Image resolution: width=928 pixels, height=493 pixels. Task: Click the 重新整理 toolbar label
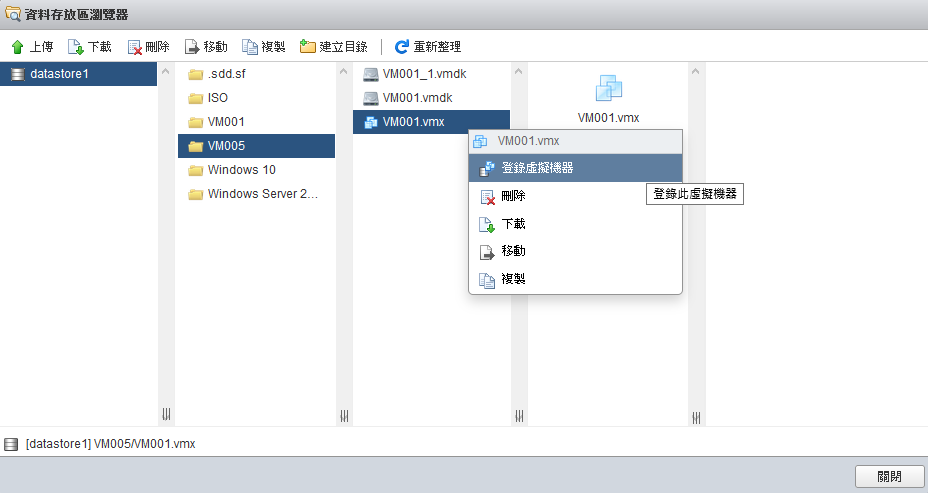(437, 47)
